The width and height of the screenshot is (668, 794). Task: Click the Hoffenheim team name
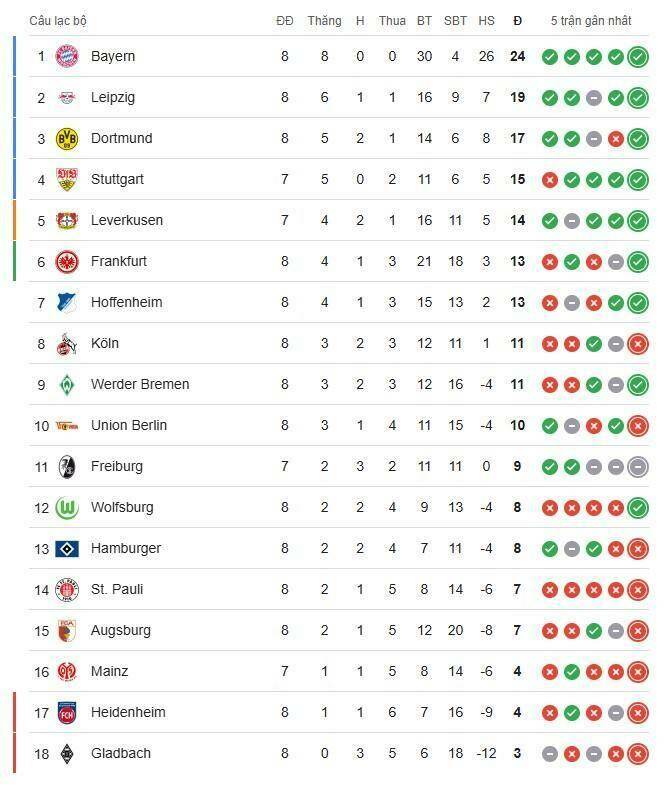click(126, 302)
